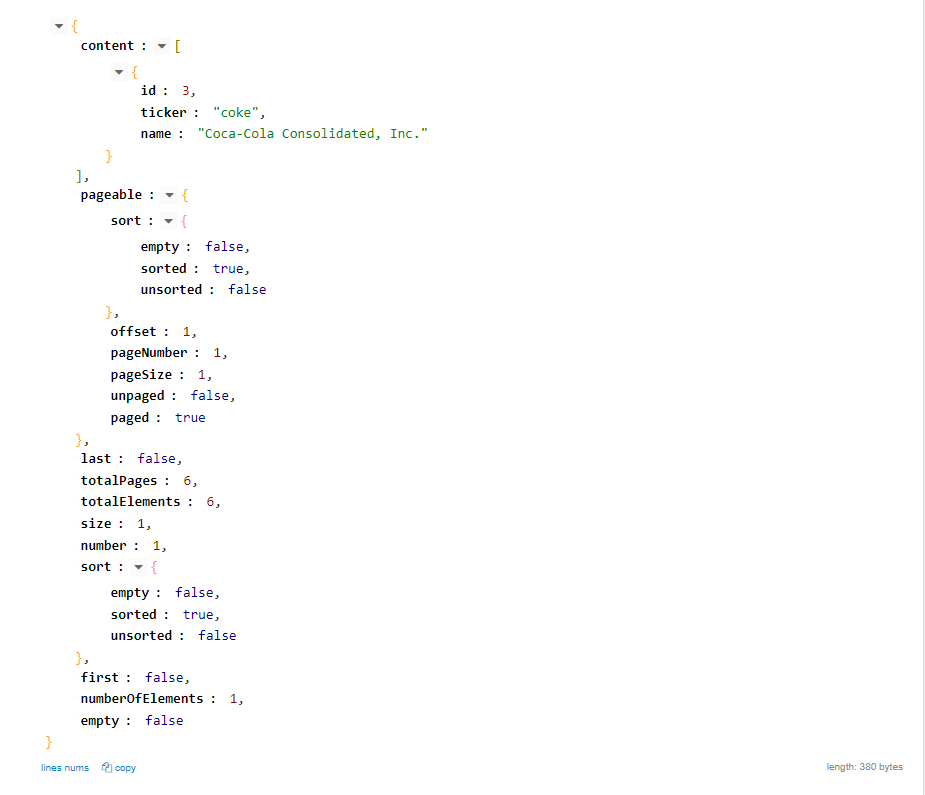Click the paged value true
Image resolution: width=925 pixels, height=795 pixels.
(190, 418)
